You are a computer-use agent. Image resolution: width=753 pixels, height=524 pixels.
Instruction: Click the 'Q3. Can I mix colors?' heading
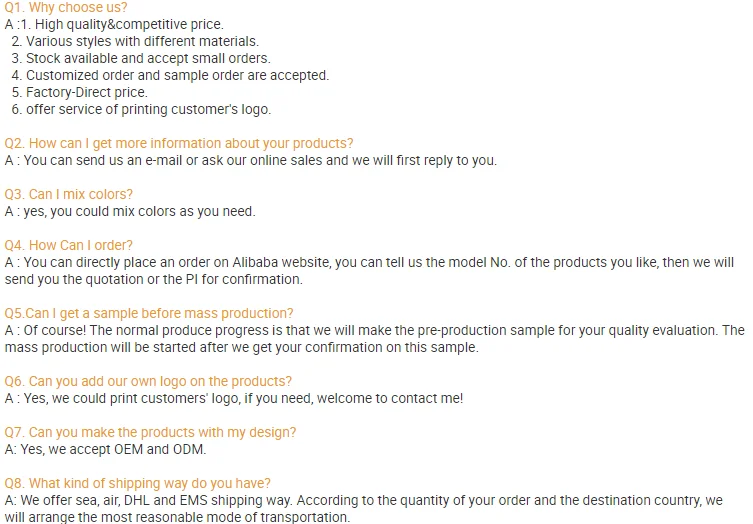(69, 194)
